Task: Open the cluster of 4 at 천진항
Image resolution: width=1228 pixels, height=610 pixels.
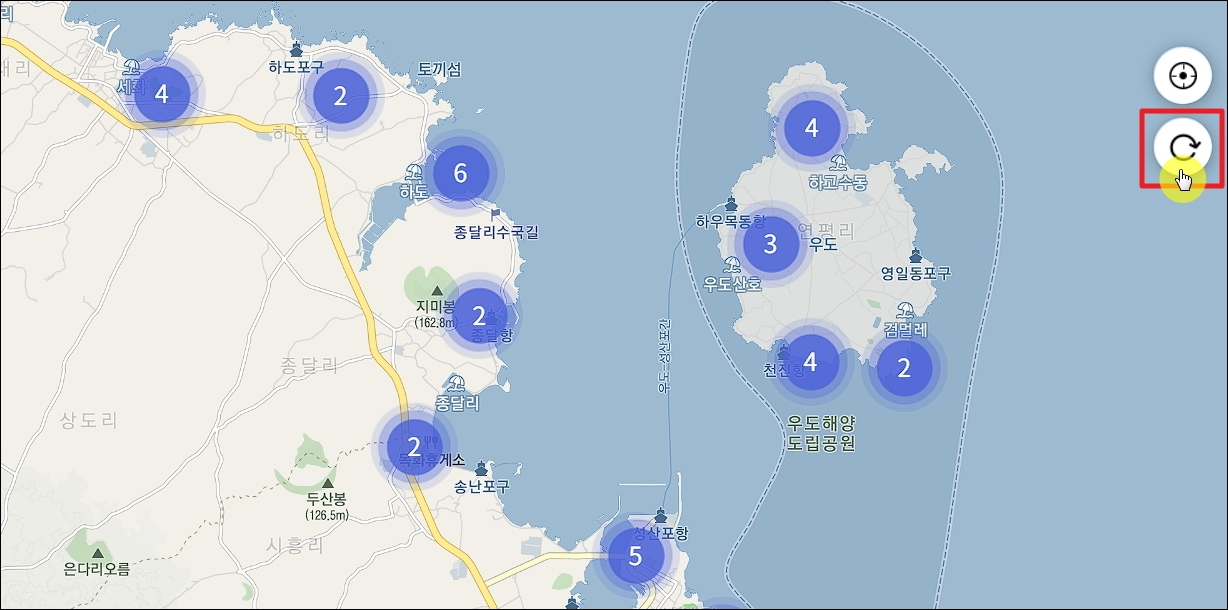Action: (810, 361)
